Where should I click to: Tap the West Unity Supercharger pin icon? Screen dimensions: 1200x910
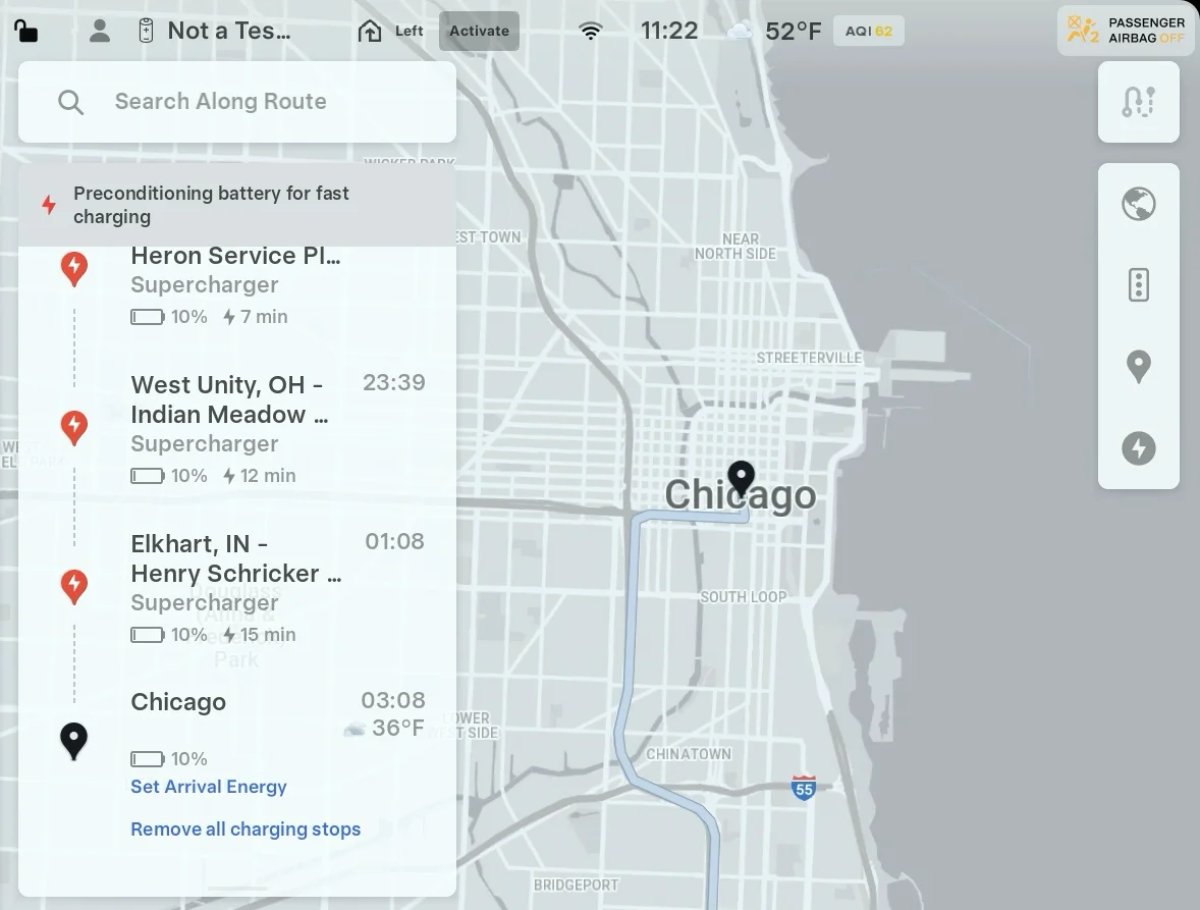(74, 427)
